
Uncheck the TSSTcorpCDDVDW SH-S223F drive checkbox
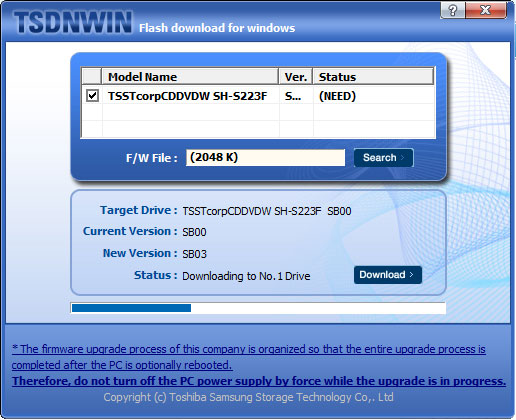coord(92,96)
